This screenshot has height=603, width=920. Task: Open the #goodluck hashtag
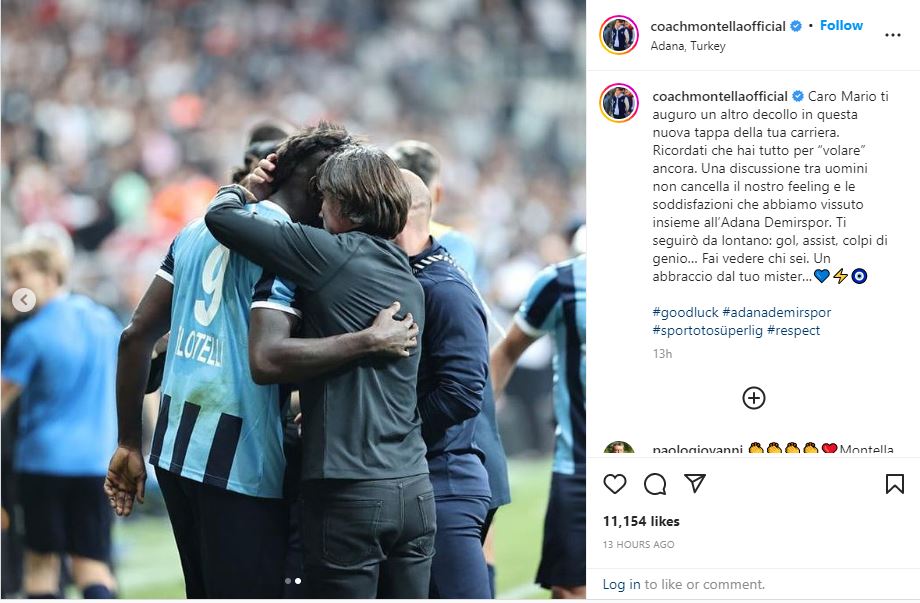(684, 312)
